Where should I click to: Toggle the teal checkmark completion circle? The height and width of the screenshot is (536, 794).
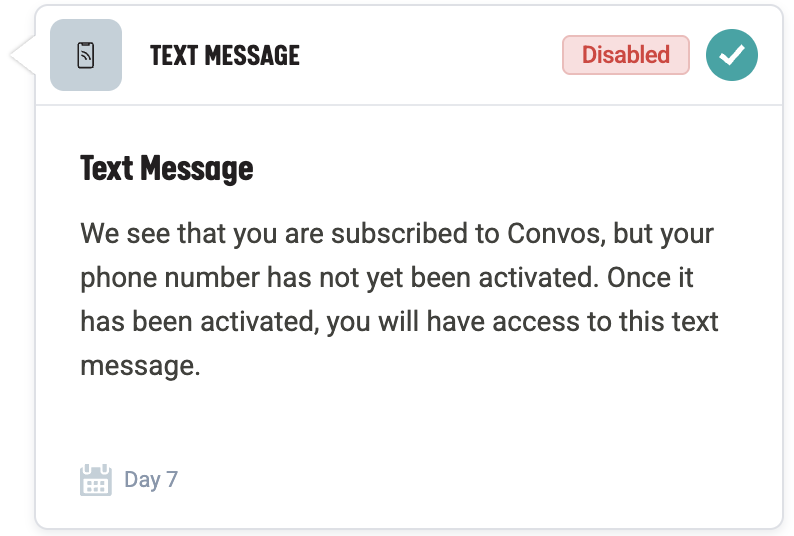point(731,56)
